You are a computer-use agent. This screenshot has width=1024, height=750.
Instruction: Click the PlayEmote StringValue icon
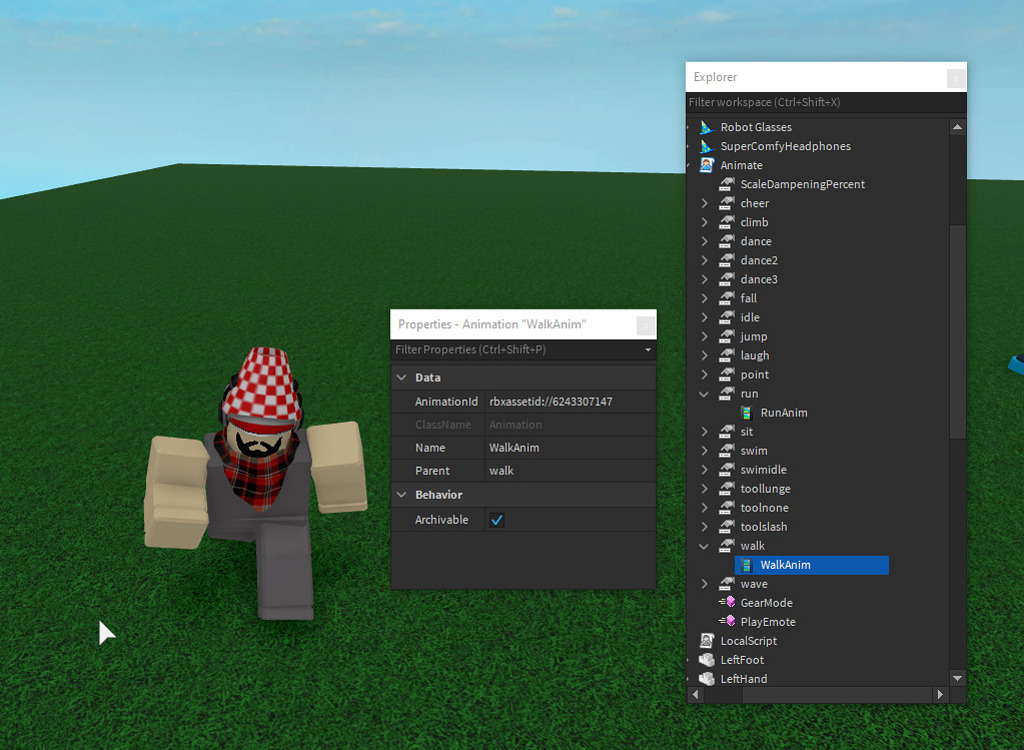[x=733, y=621]
